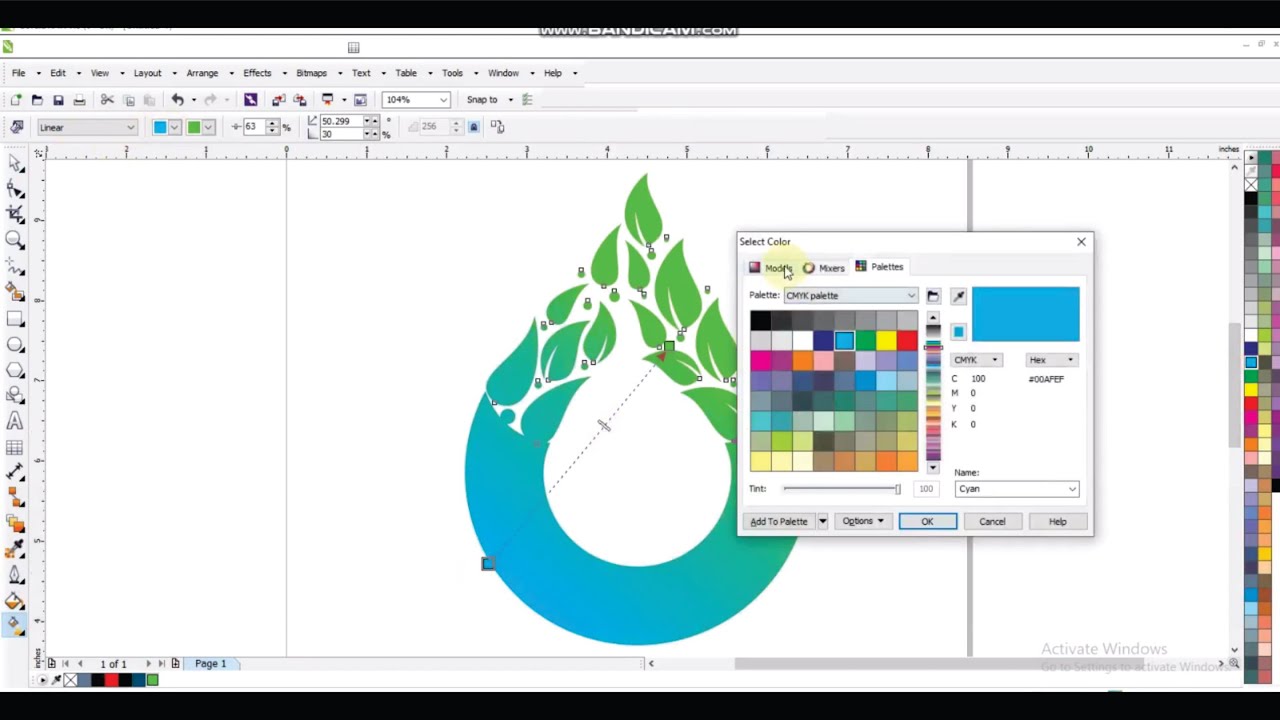
Task: Select the Zoom magnifier tool
Action: tap(15, 240)
